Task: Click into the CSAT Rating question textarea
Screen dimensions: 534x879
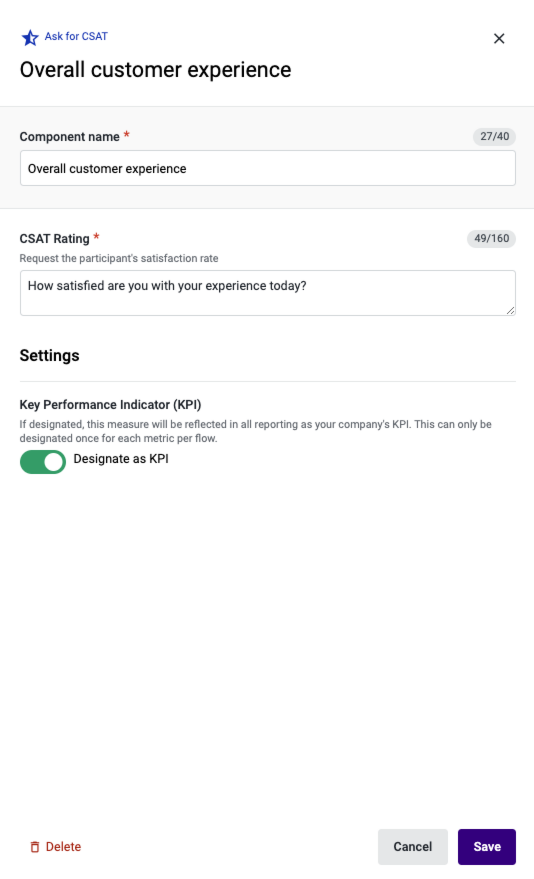Action: tap(267, 293)
